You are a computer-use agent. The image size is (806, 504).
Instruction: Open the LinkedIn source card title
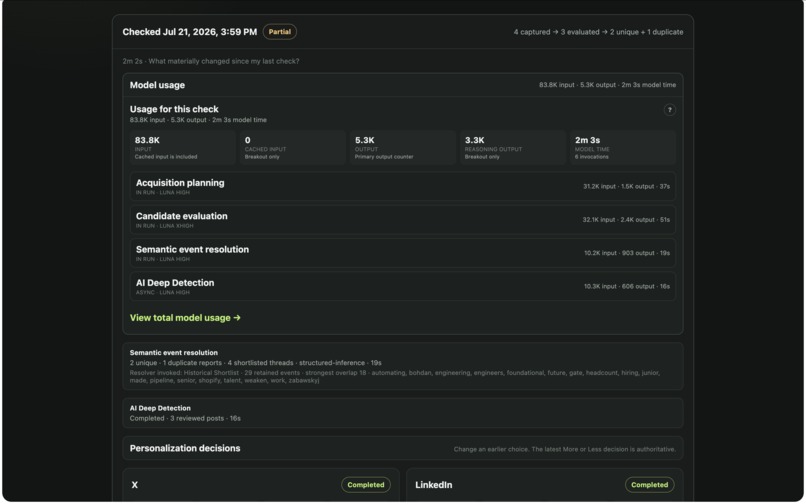click(x=433, y=485)
